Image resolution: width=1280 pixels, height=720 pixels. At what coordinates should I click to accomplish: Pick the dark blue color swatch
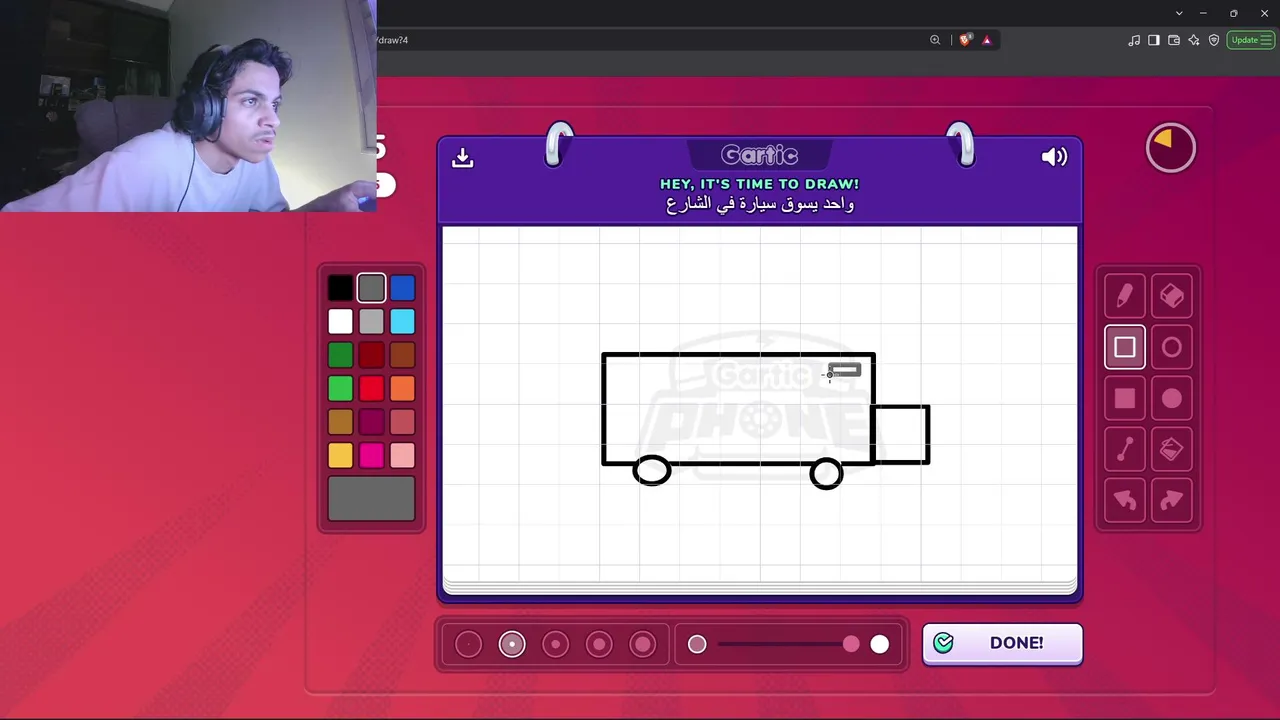pos(402,289)
